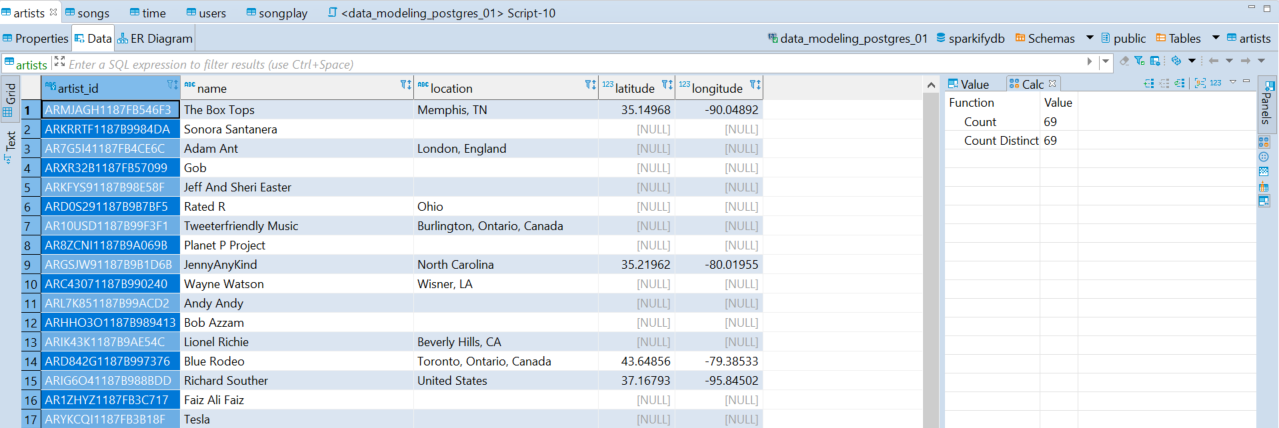Image resolution: width=1279 pixels, height=428 pixels.
Task: Click the expand filter panel icon
Action: (59, 62)
